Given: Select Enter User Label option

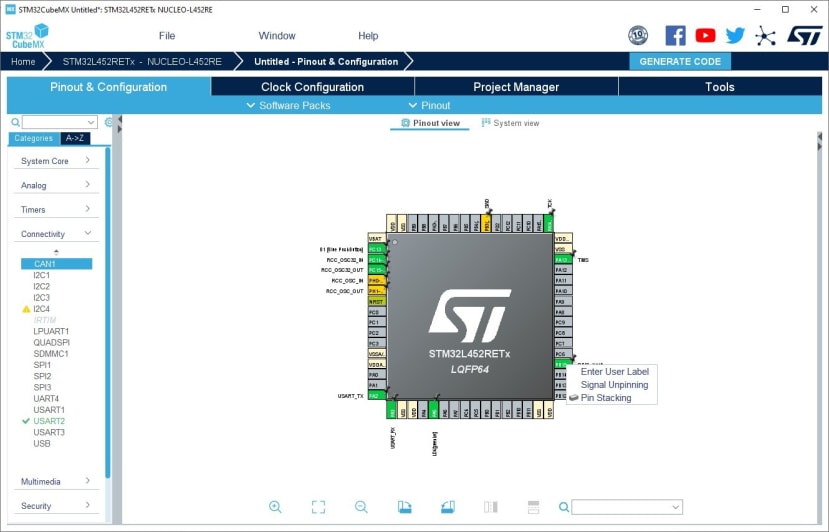Looking at the screenshot, I should click(x=614, y=372).
